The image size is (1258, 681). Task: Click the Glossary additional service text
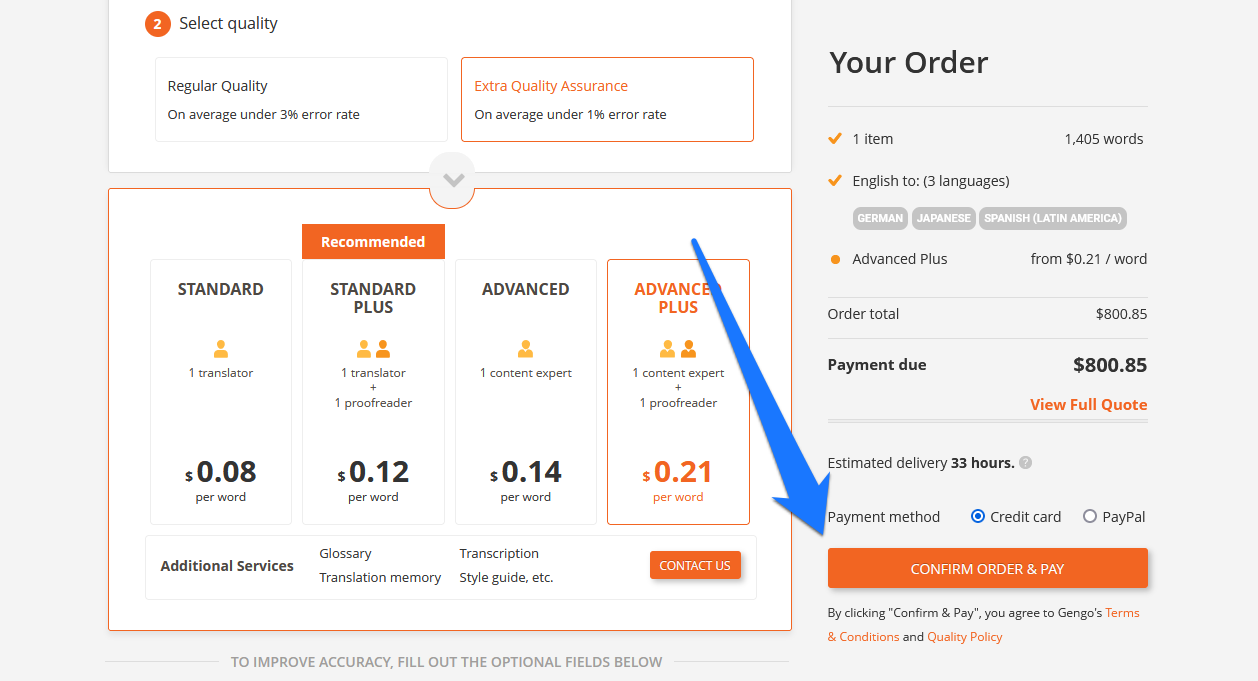point(345,553)
